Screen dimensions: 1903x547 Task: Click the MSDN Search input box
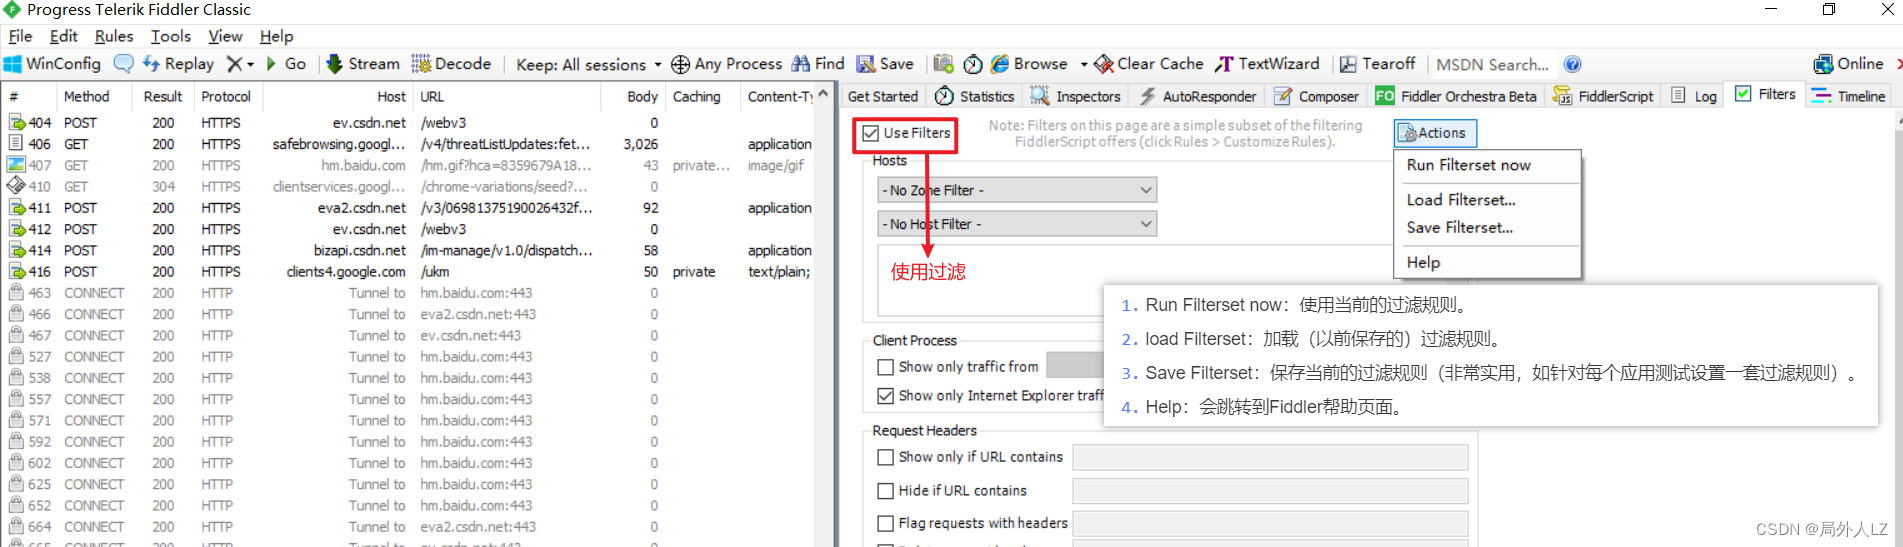[x=1493, y=64]
